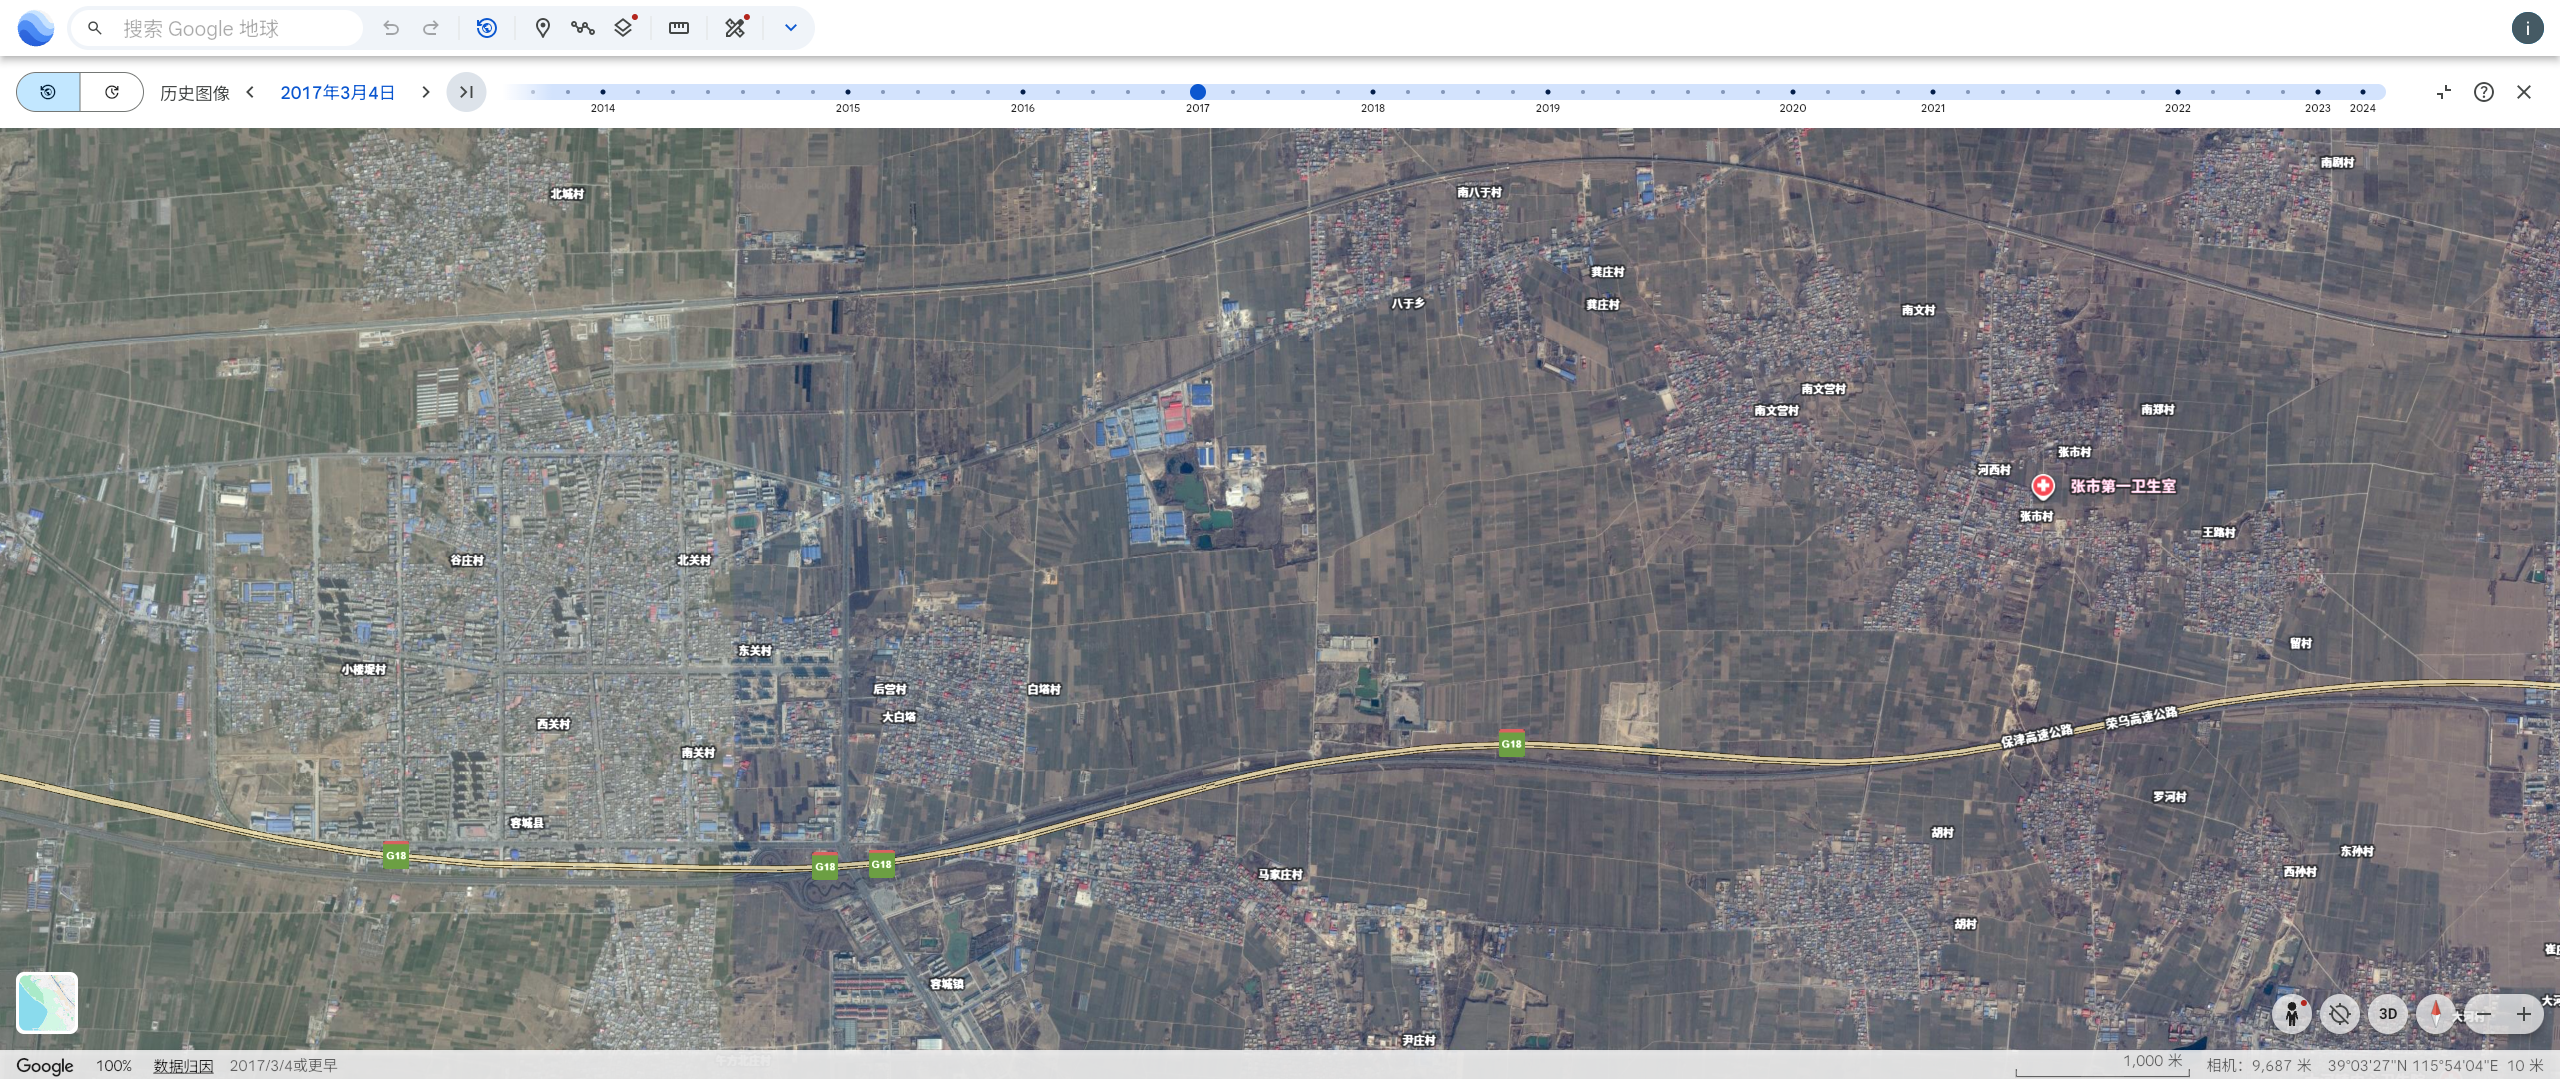Open the 2017年3月4日 date selector
Image resolution: width=2560 pixels, height=1079 pixels.
[337, 92]
